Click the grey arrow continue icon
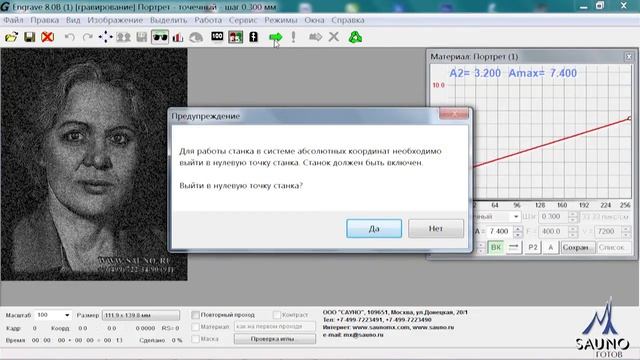The image size is (640, 360). pos(315,37)
